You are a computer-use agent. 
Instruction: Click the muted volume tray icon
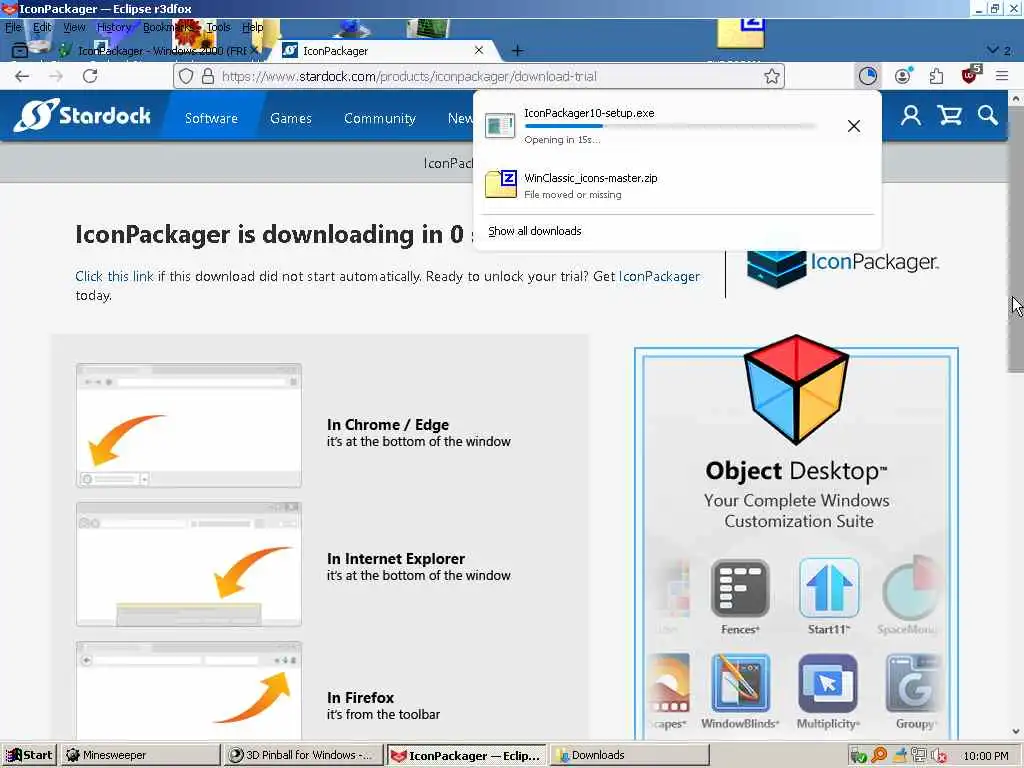click(x=938, y=755)
